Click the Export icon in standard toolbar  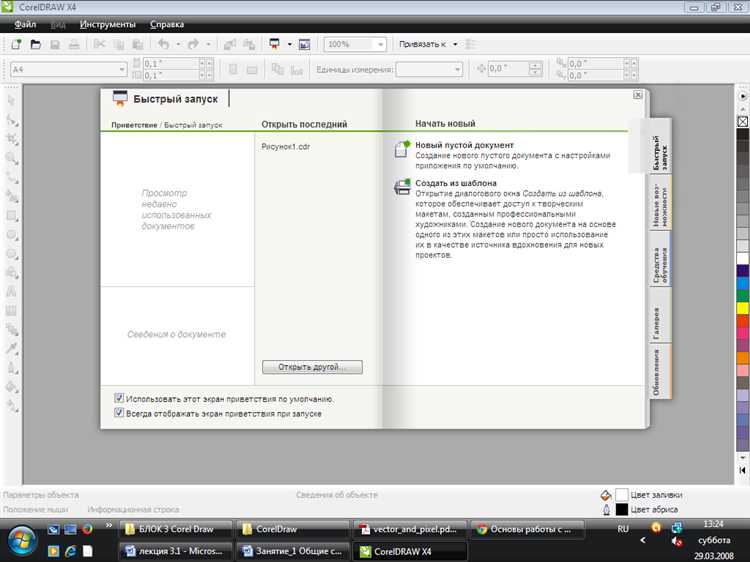tap(249, 44)
